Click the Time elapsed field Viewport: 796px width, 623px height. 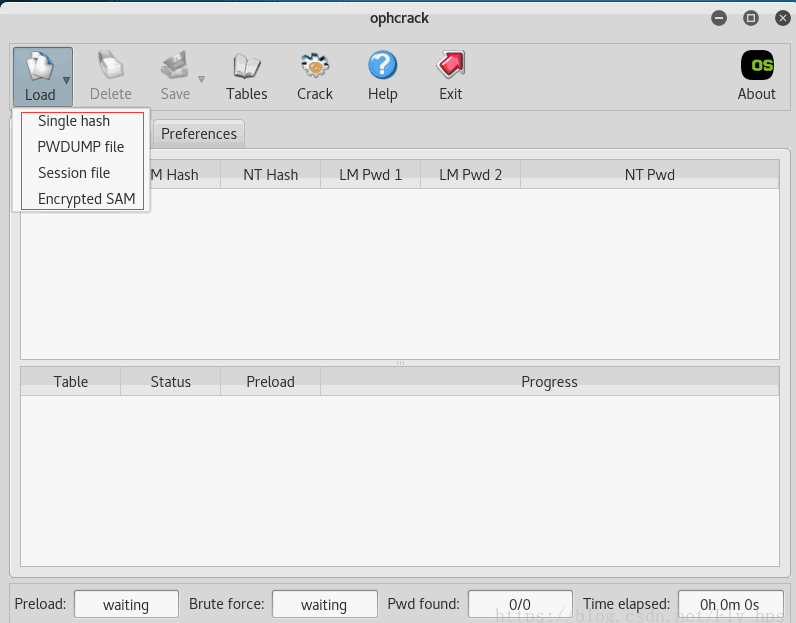click(731, 604)
